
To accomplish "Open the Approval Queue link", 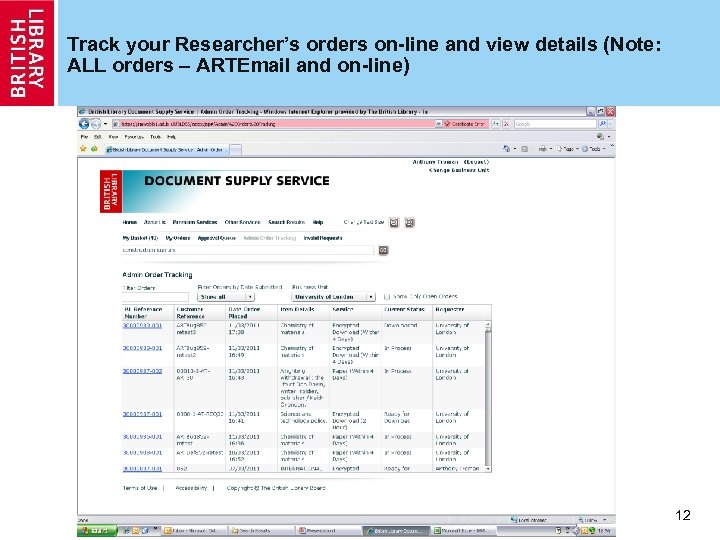I will coord(216,238).
